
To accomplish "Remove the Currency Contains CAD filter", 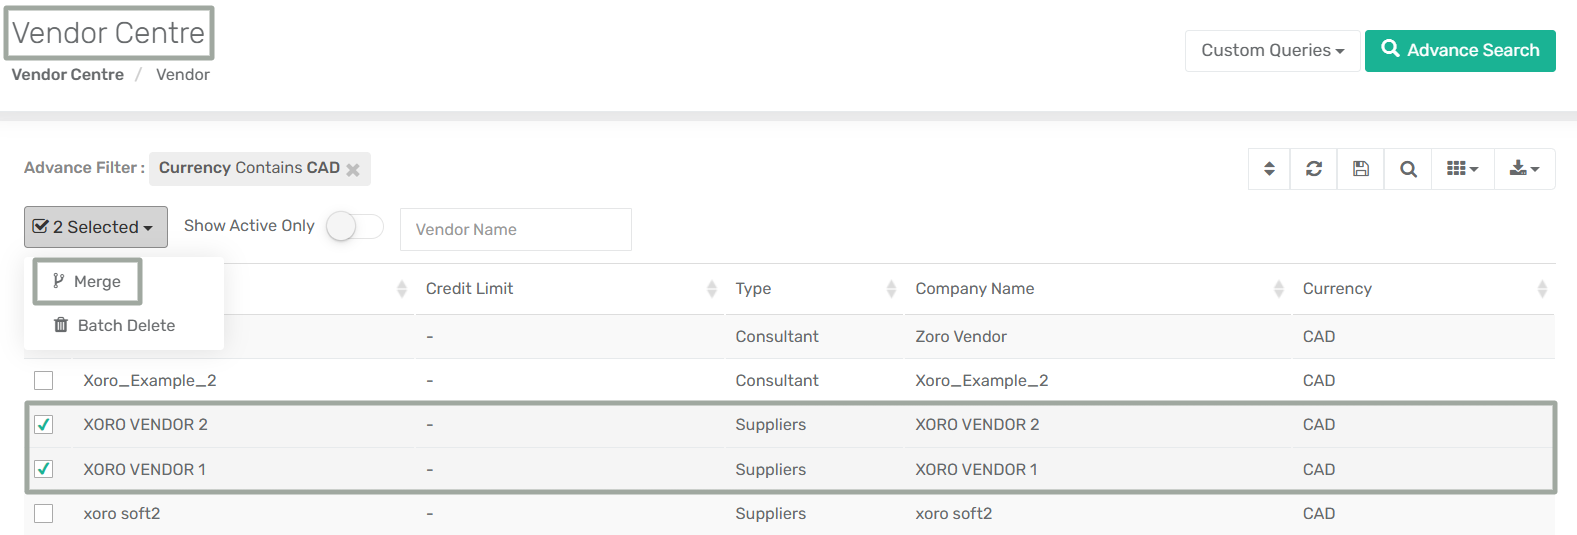I will pos(353,170).
